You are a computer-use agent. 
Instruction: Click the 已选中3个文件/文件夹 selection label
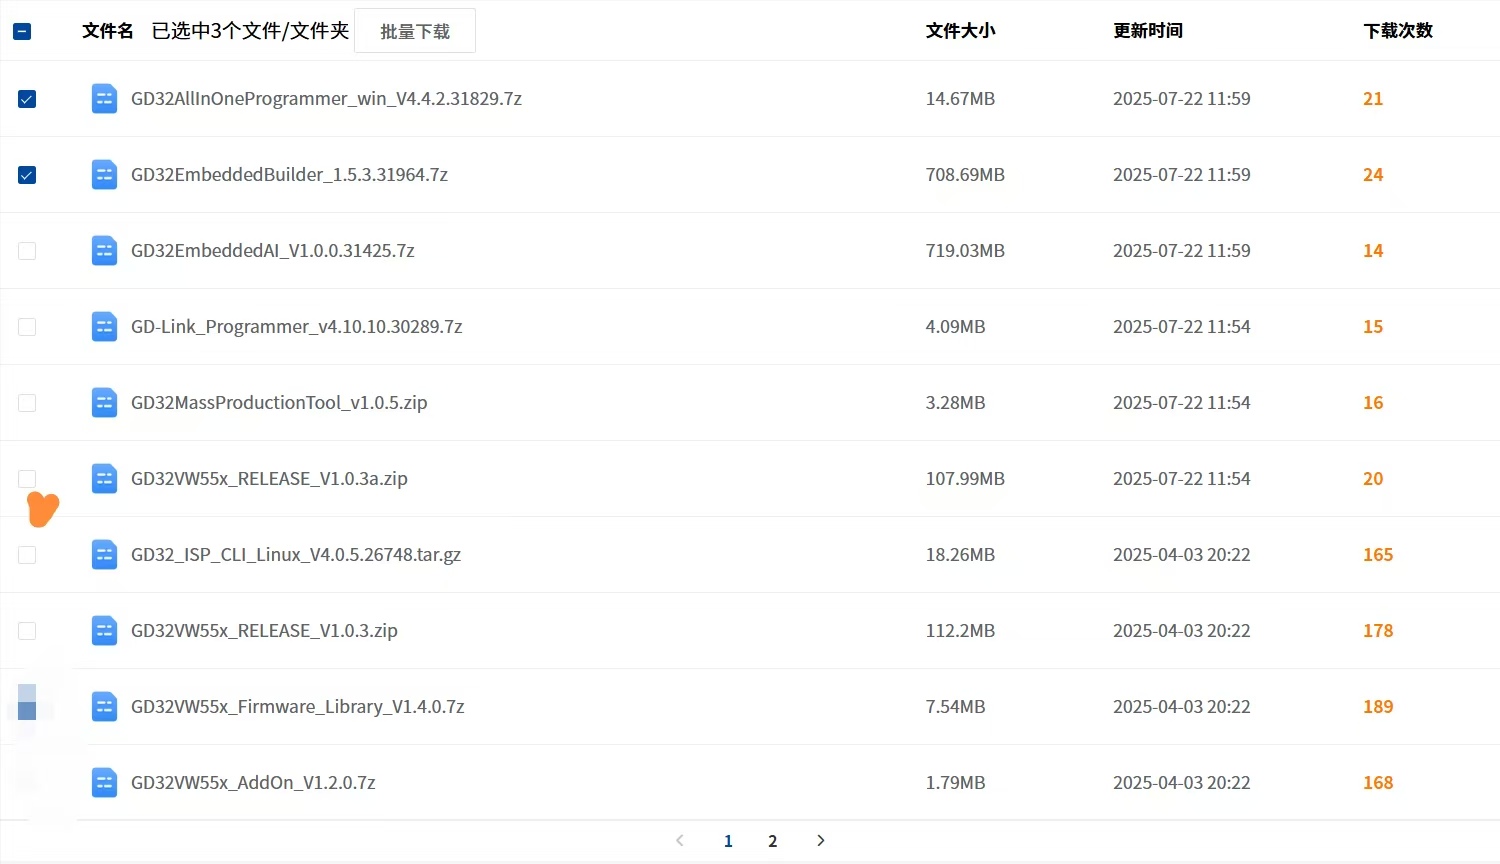pos(250,31)
